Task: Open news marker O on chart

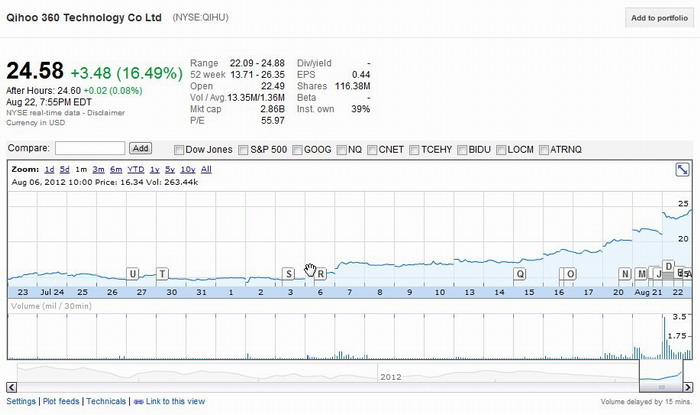Action: pos(571,273)
